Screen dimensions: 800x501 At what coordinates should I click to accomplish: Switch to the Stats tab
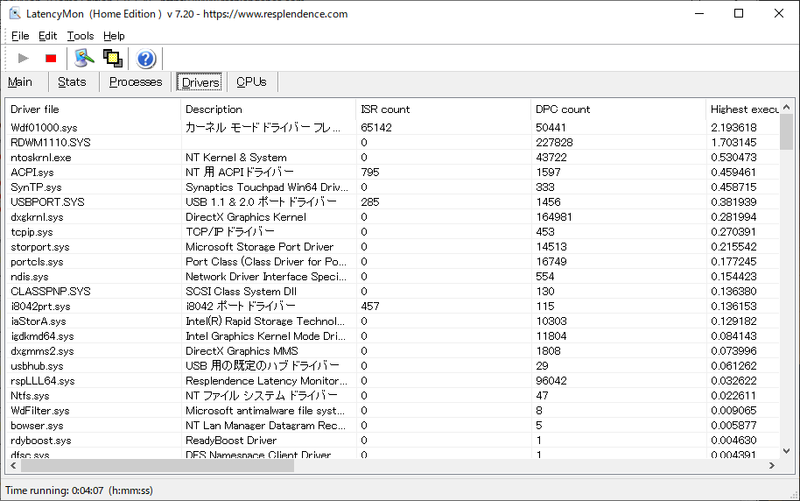pyautogui.click(x=72, y=82)
